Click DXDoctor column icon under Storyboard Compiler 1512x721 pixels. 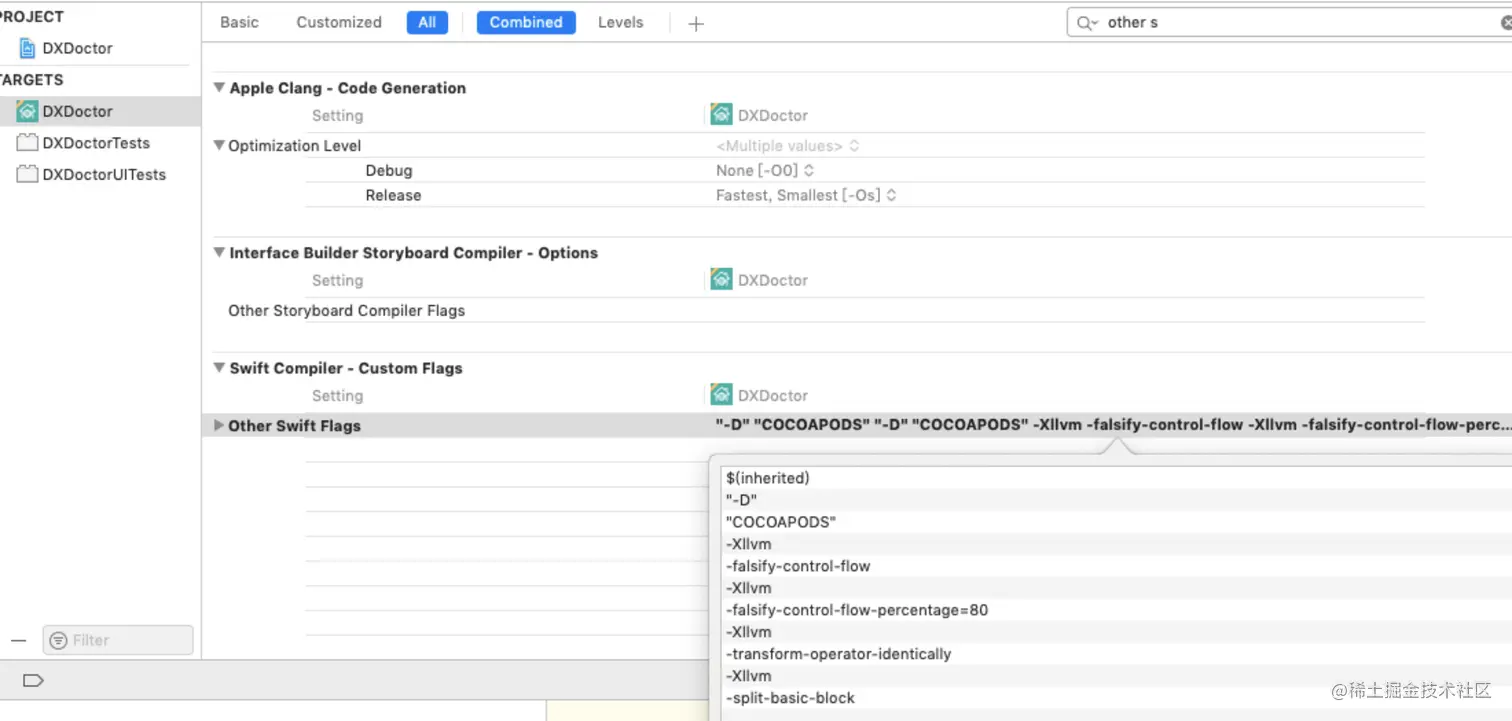(x=721, y=280)
